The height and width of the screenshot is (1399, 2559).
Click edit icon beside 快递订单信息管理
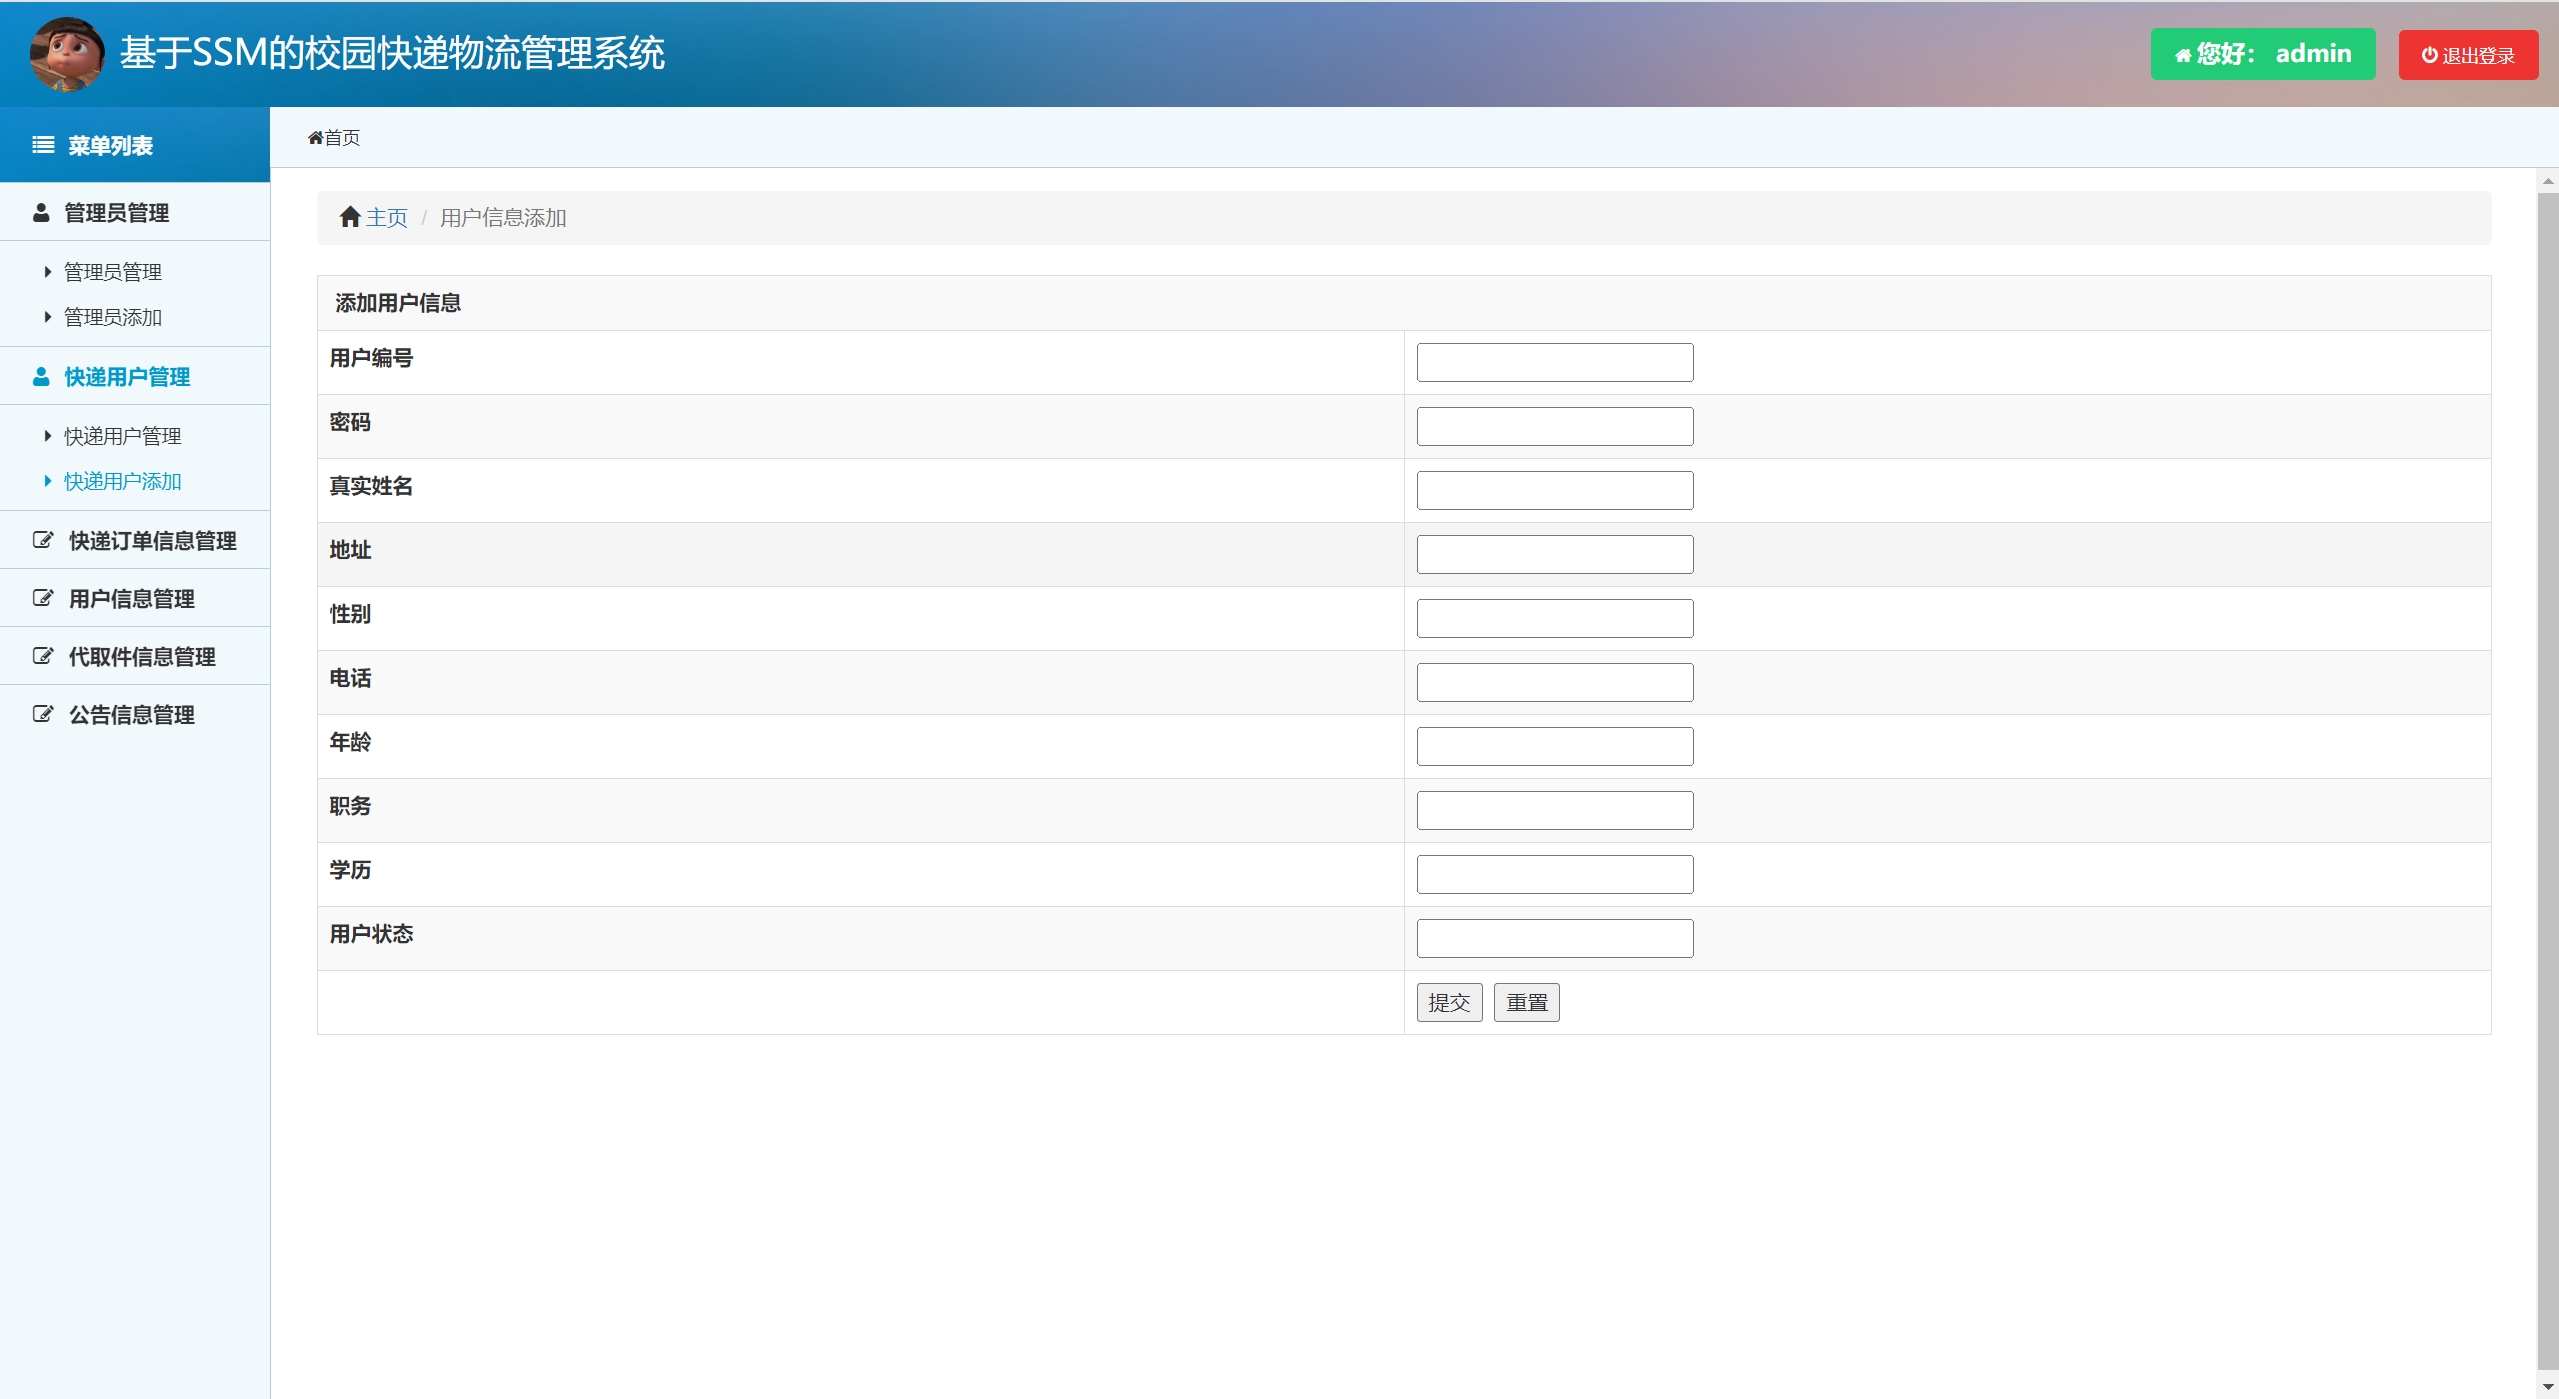click(43, 541)
